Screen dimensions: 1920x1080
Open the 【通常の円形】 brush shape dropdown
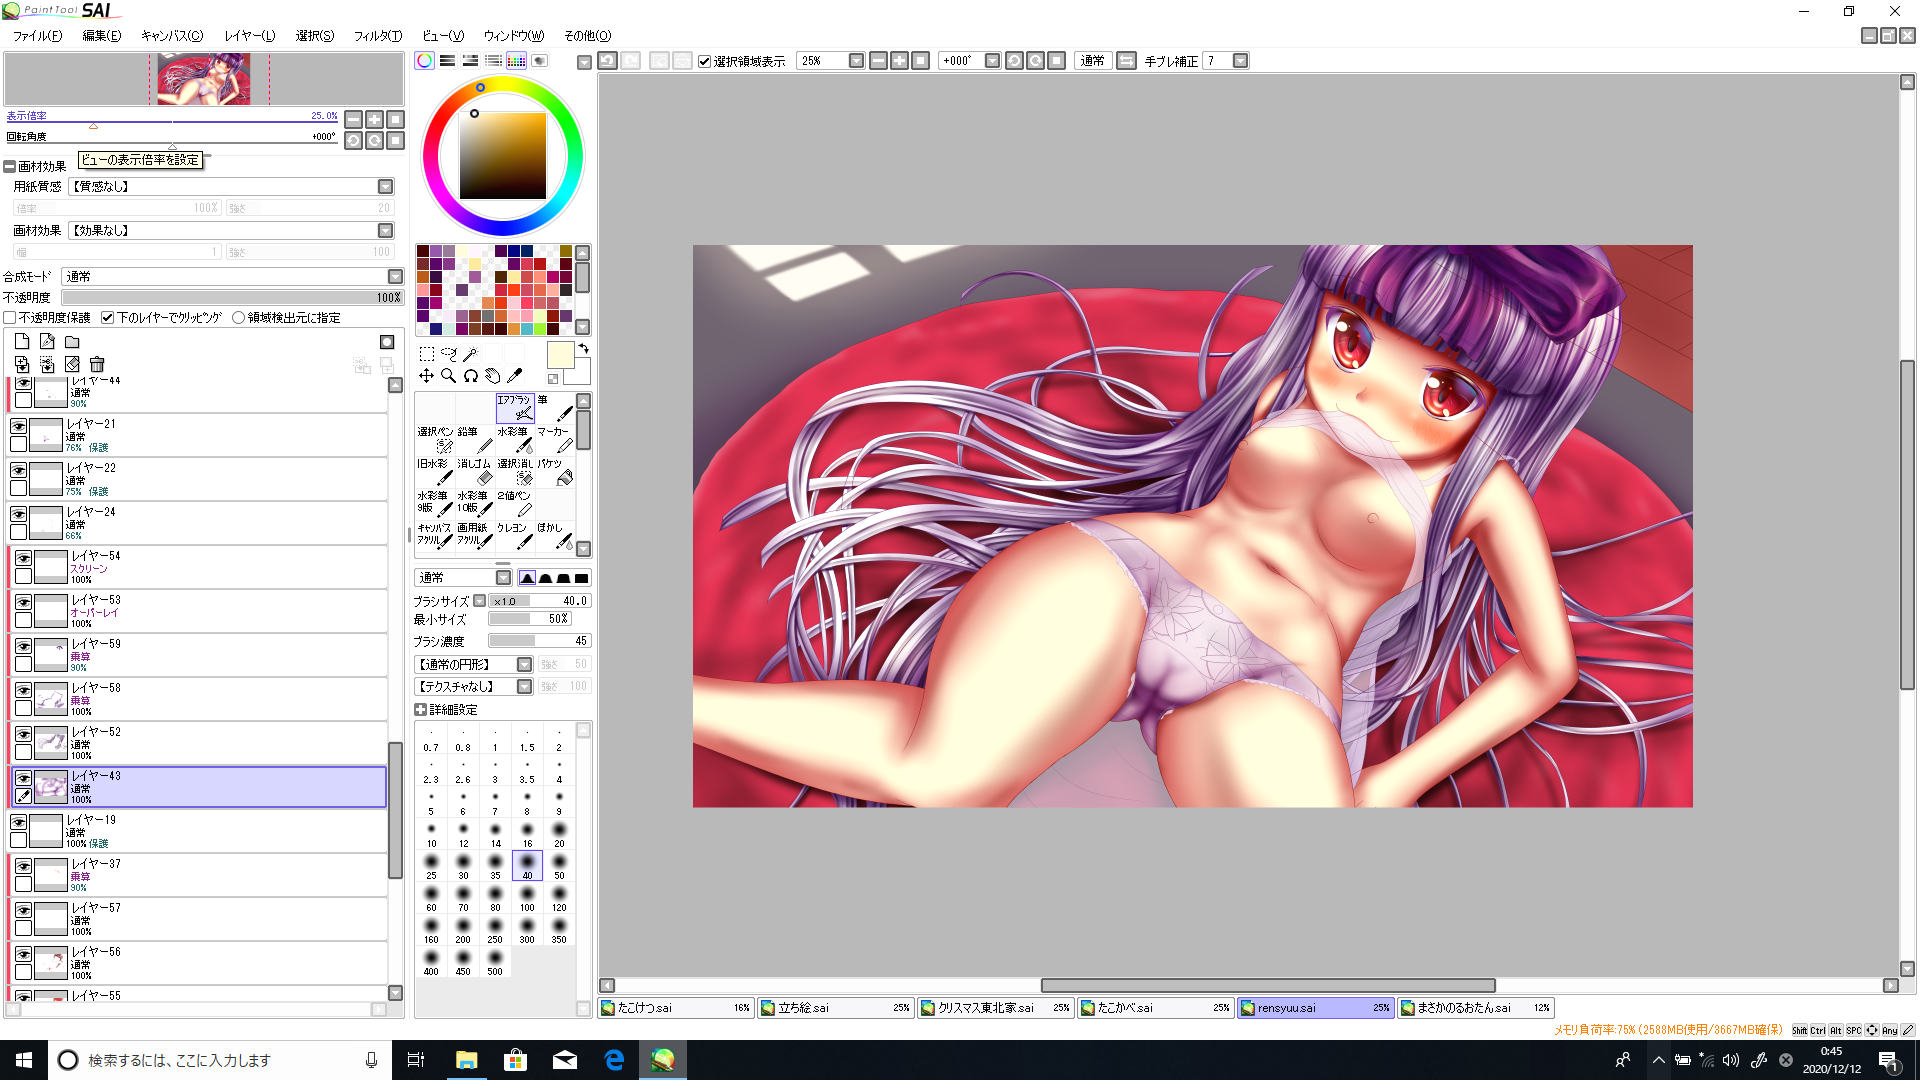point(524,665)
